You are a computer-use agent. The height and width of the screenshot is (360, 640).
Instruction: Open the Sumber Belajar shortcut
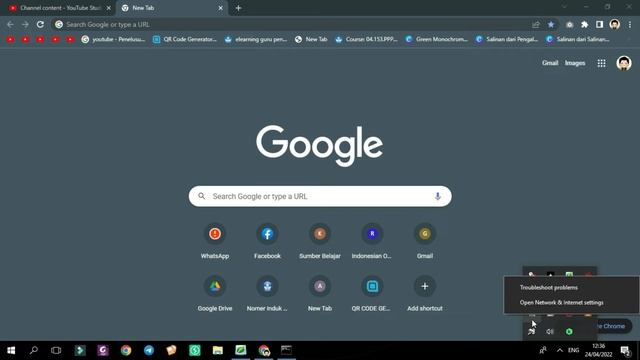coord(320,242)
